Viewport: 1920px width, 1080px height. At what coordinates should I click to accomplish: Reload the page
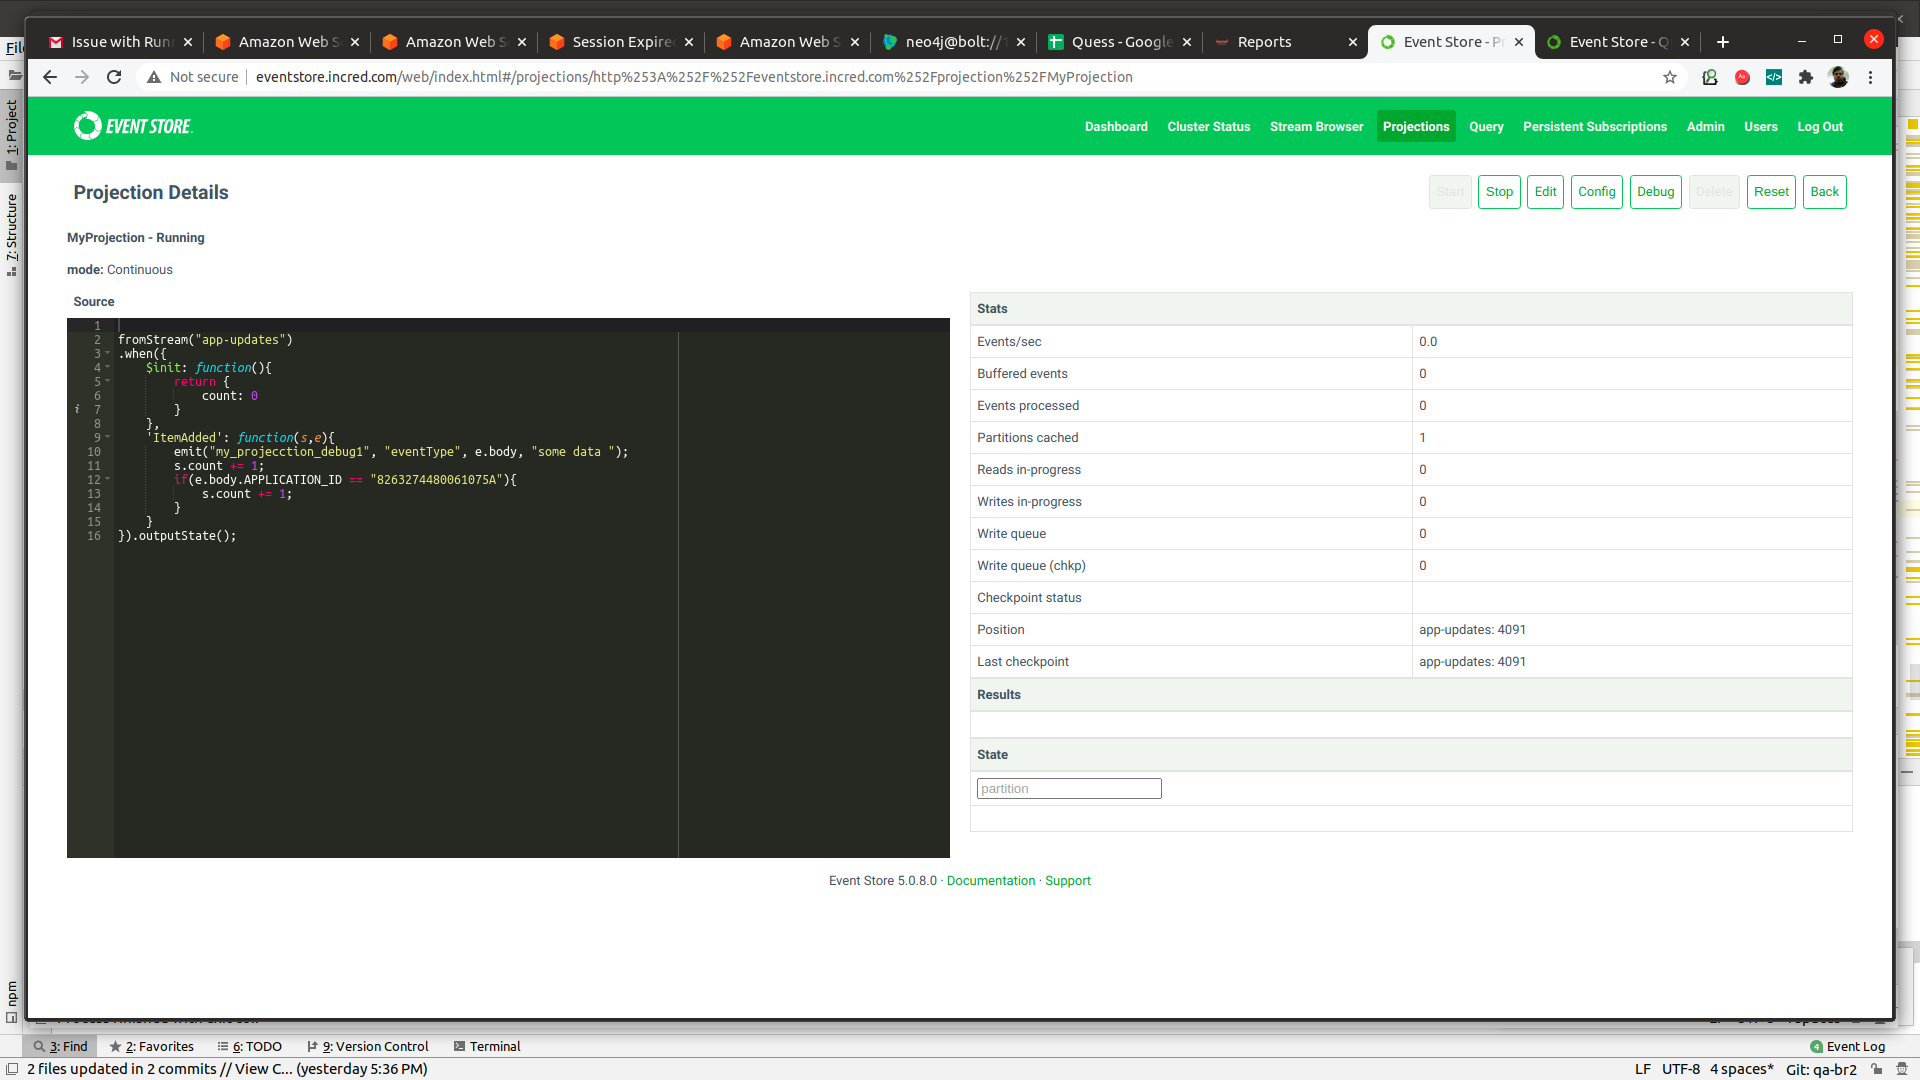tap(114, 77)
